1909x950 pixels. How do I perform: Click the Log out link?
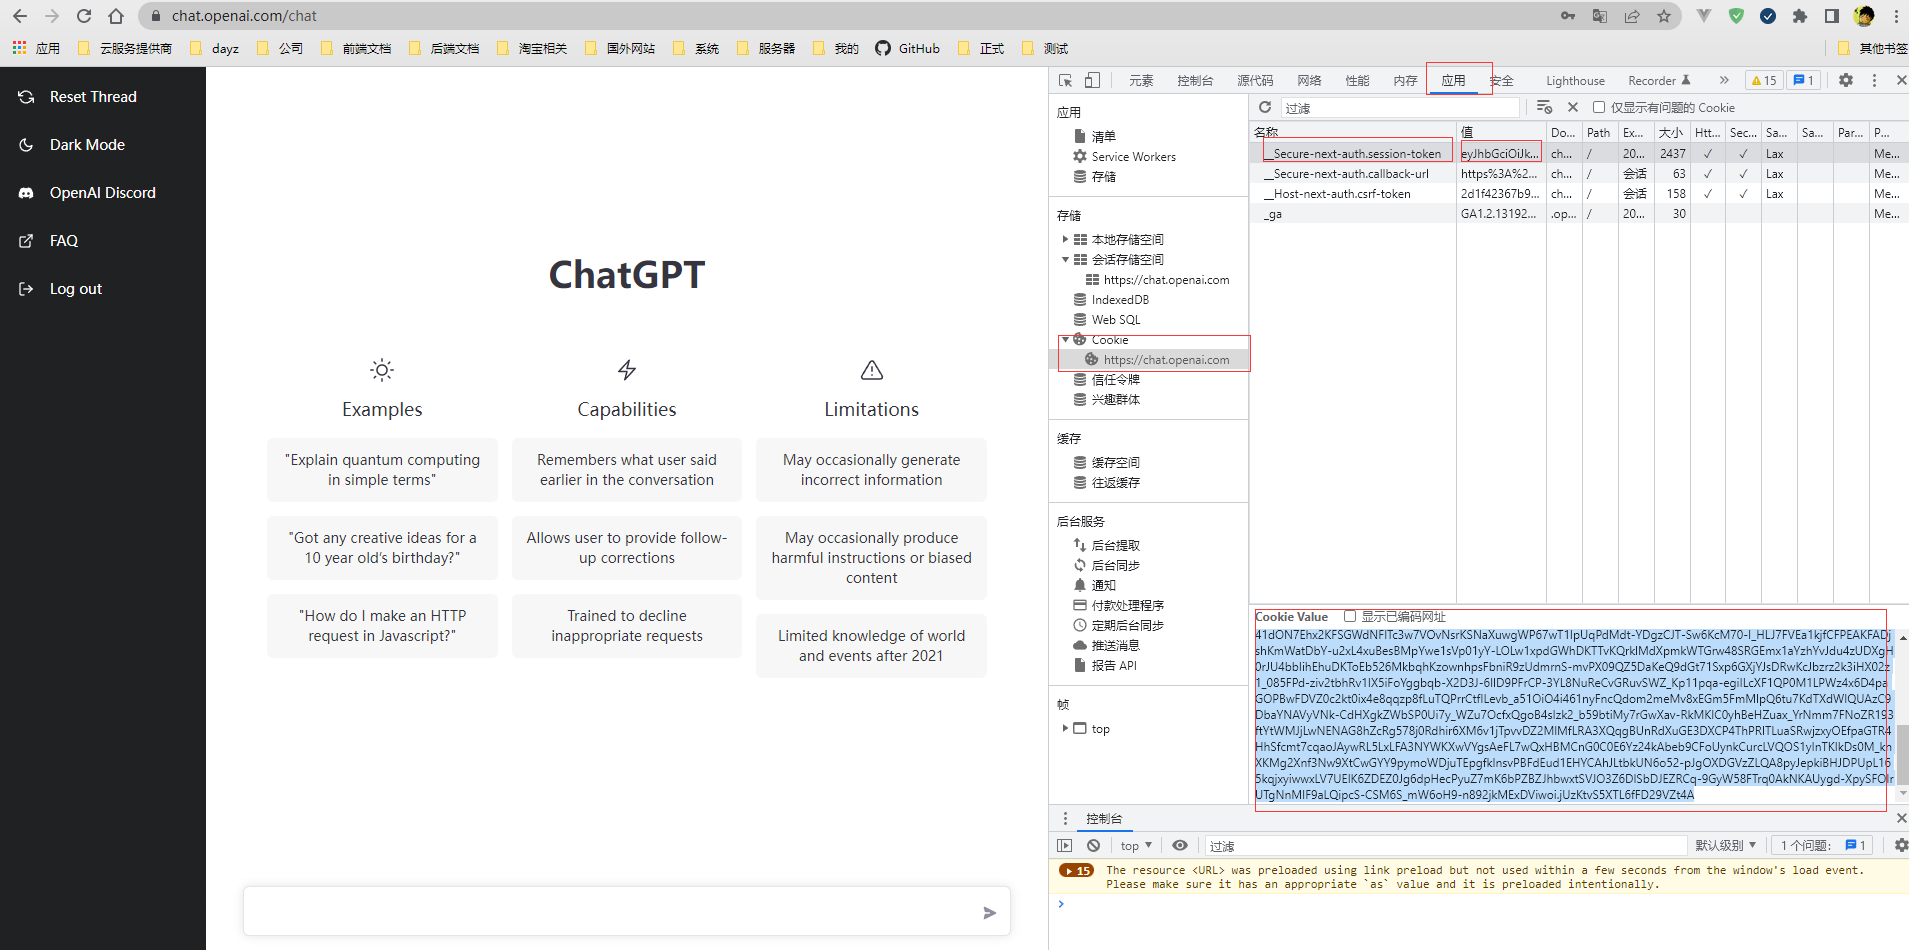76,289
